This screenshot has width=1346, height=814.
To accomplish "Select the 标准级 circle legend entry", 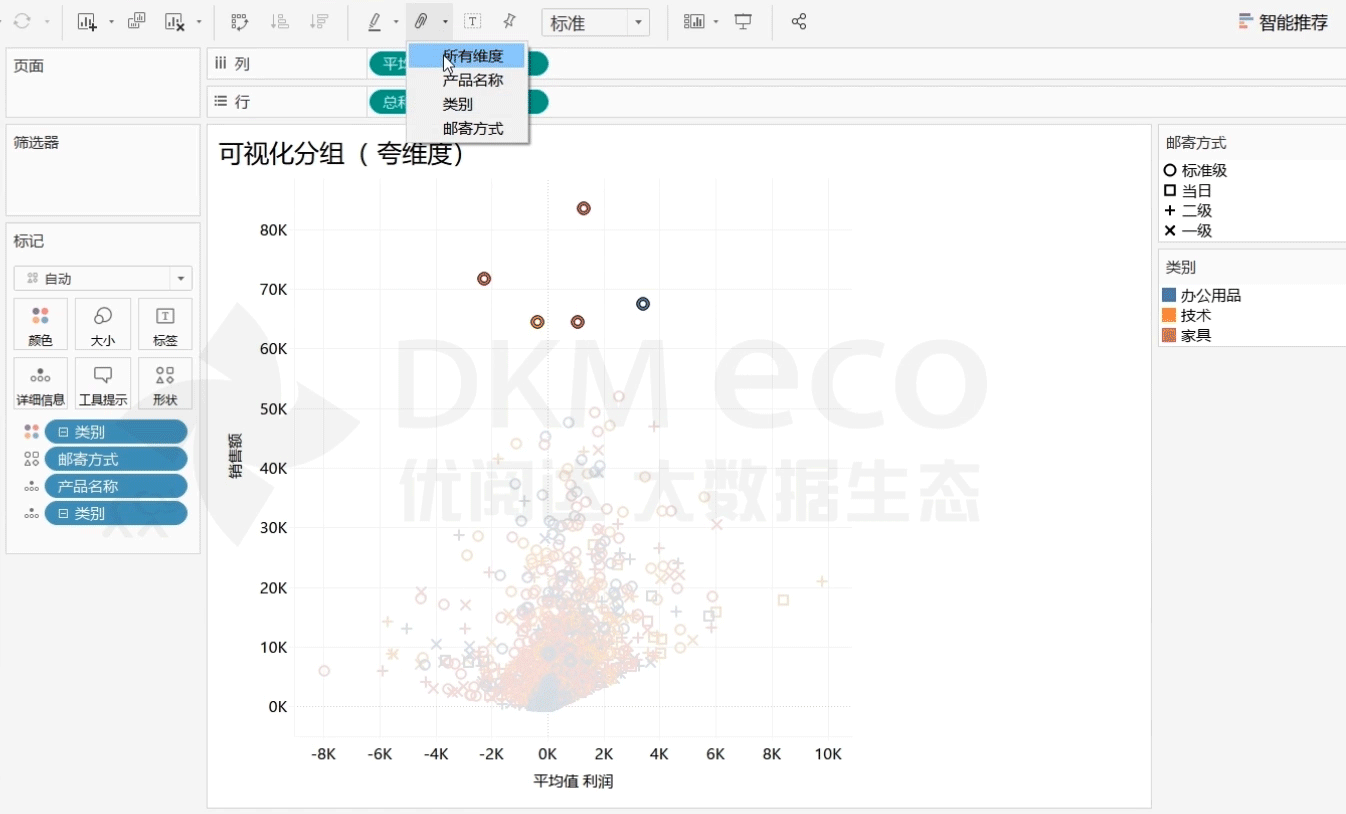I will coord(1195,171).
